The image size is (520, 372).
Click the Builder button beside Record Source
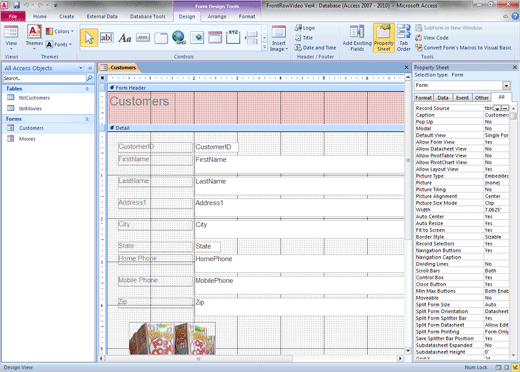[505, 108]
